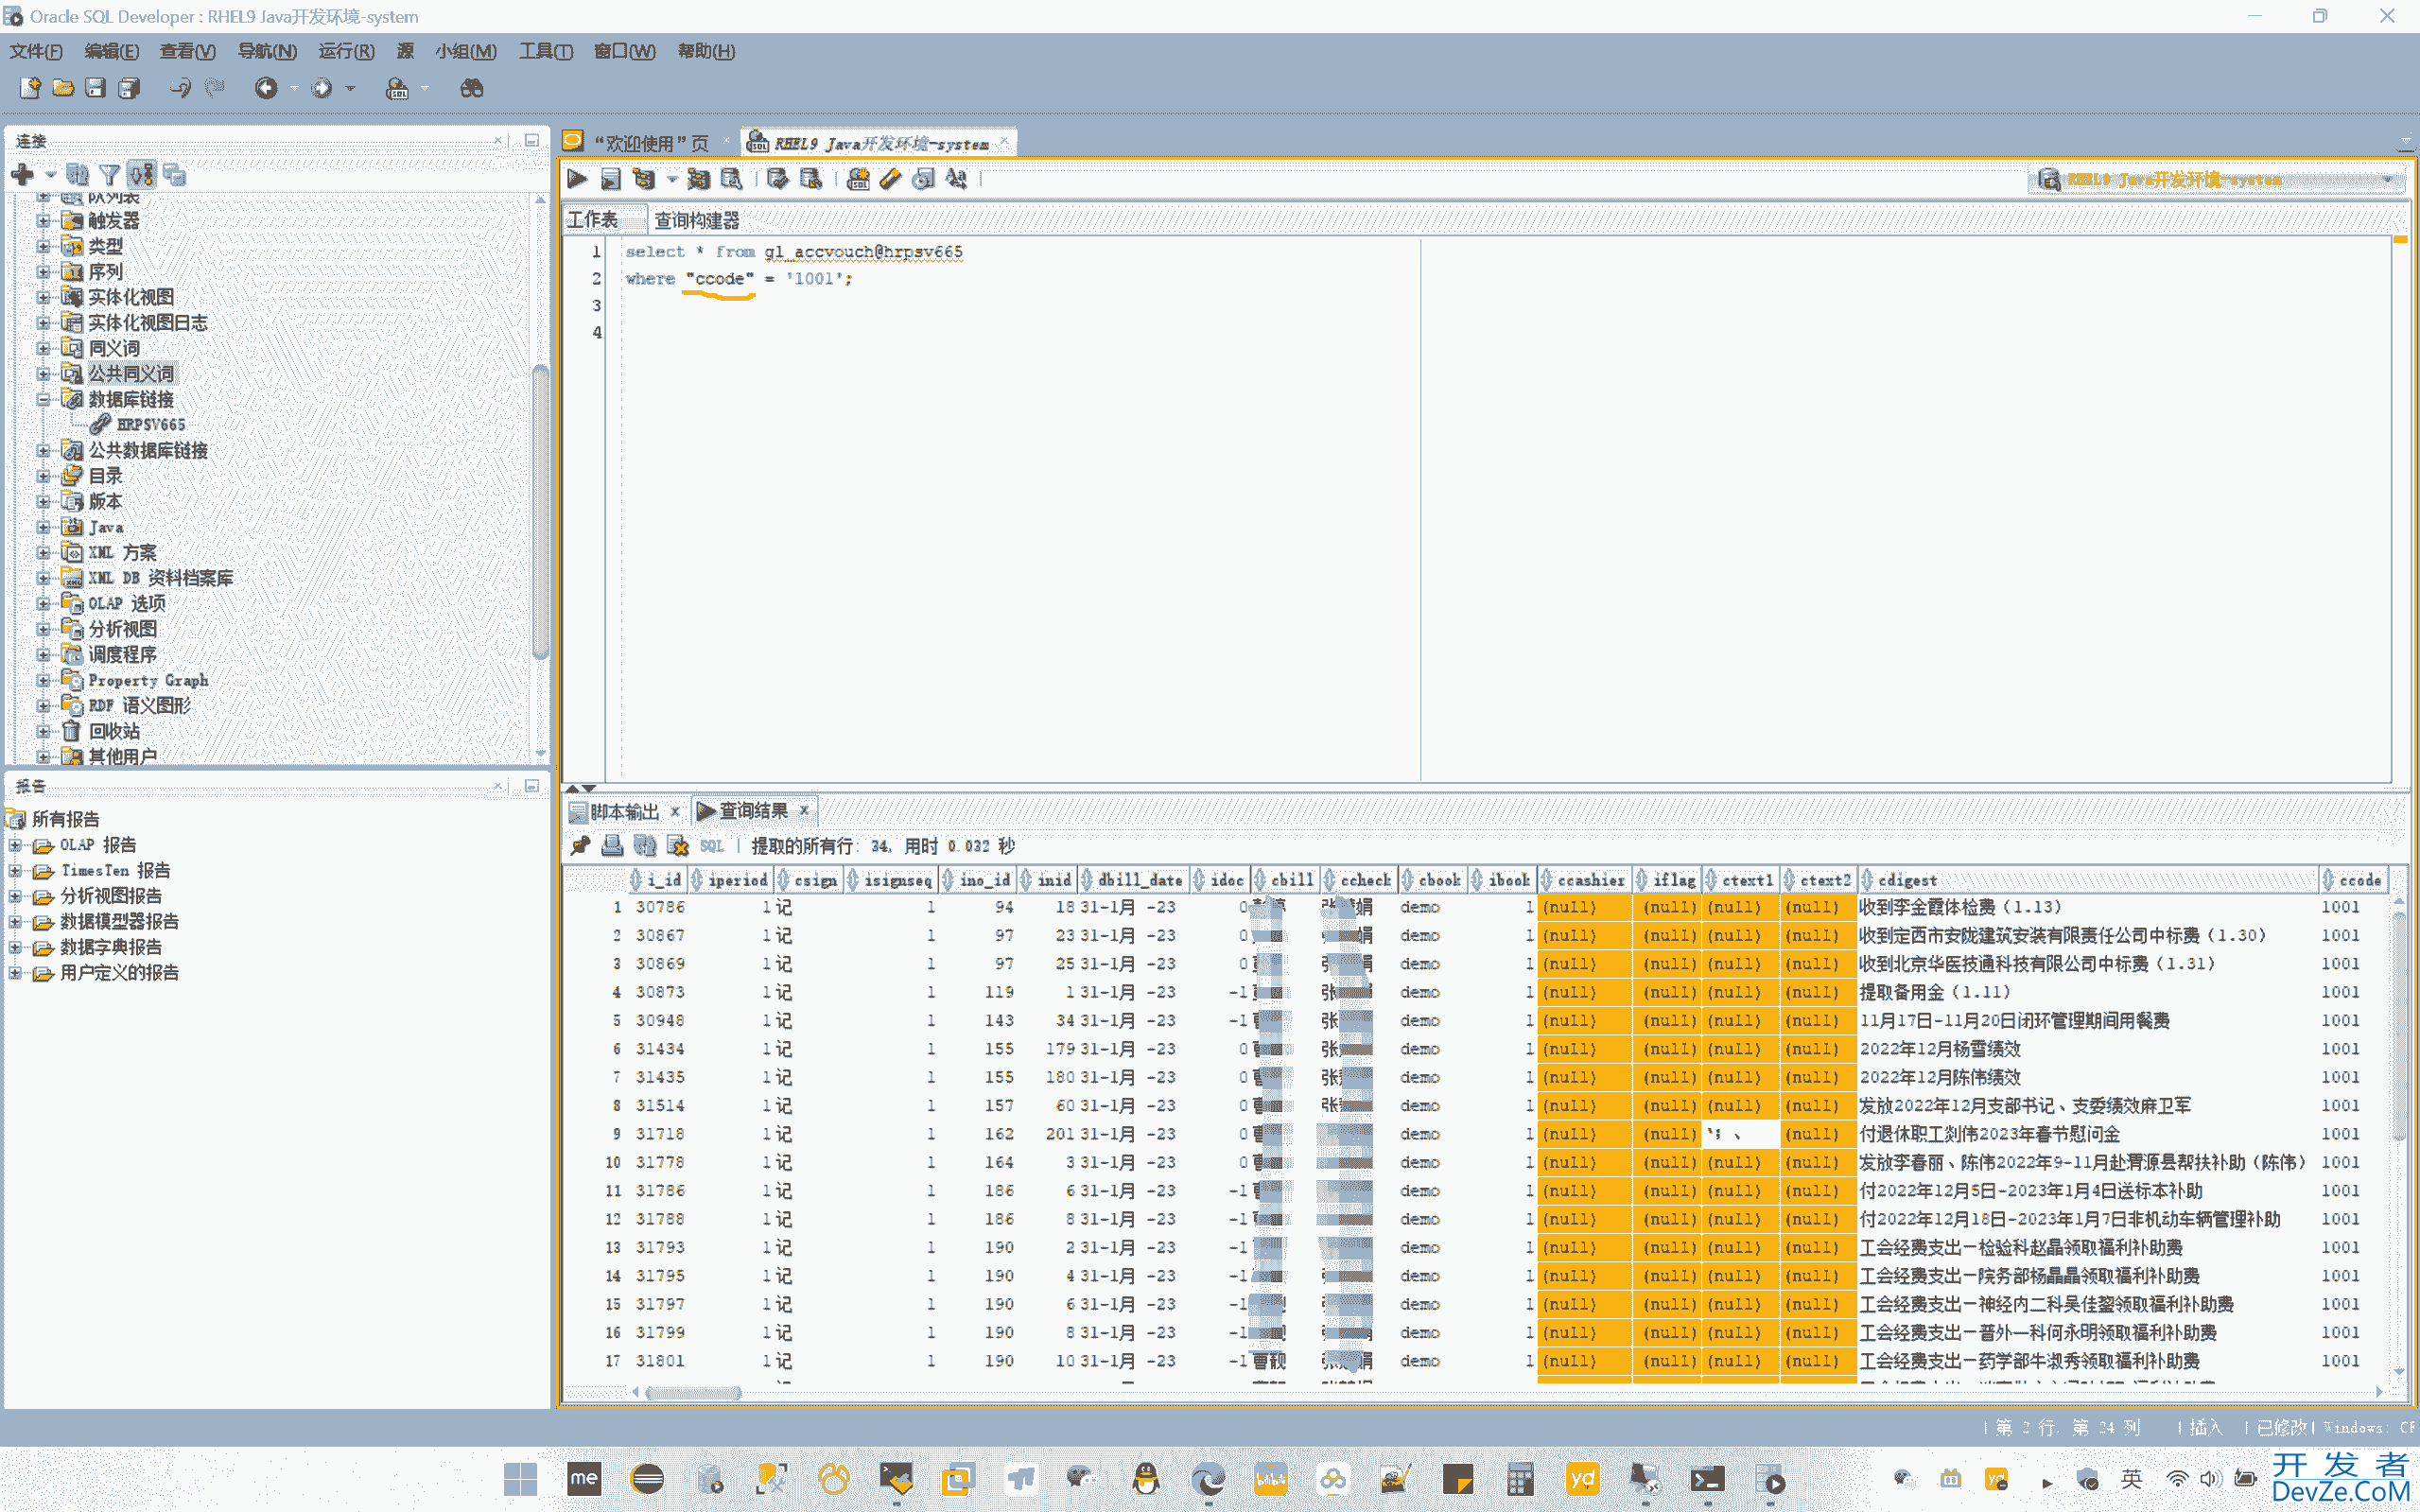Open the 工具(T) menu
The height and width of the screenshot is (1512, 2420).
point(546,51)
